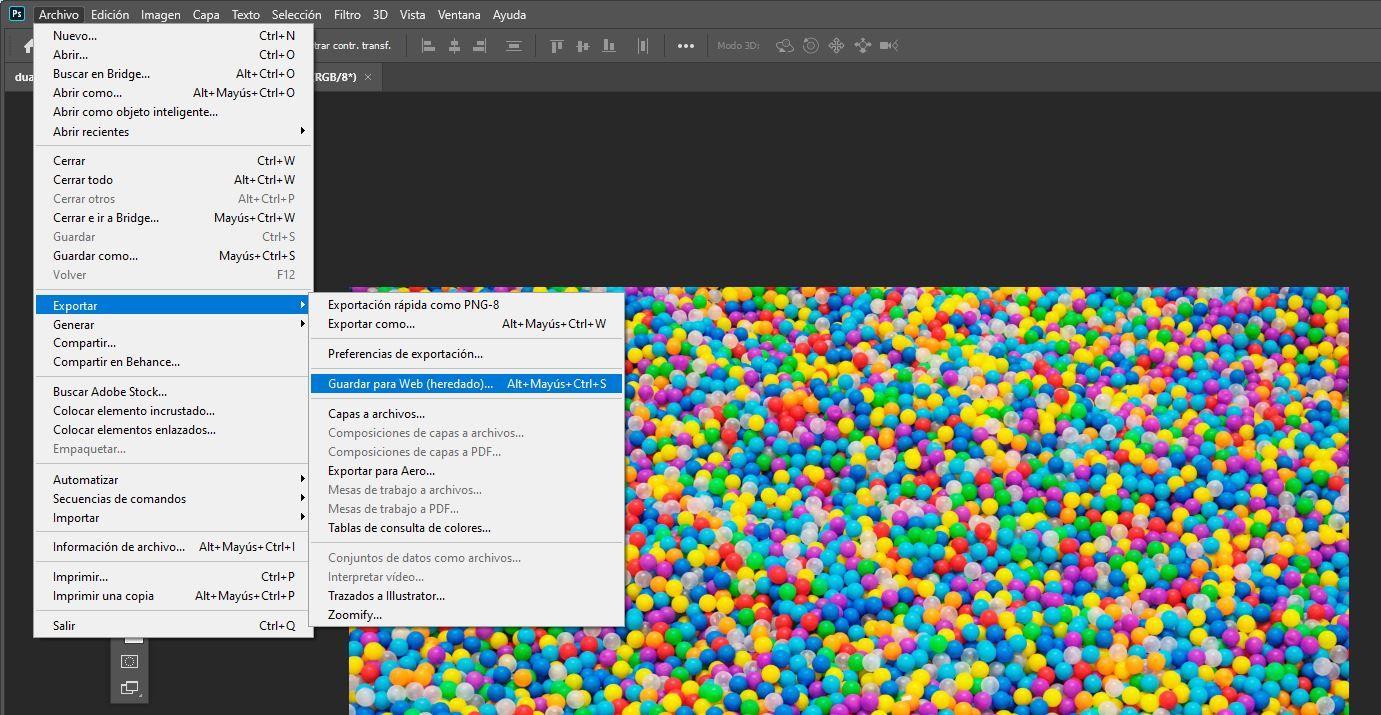Open the Vista menu
The width and height of the screenshot is (1381, 715).
click(x=412, y=15)
